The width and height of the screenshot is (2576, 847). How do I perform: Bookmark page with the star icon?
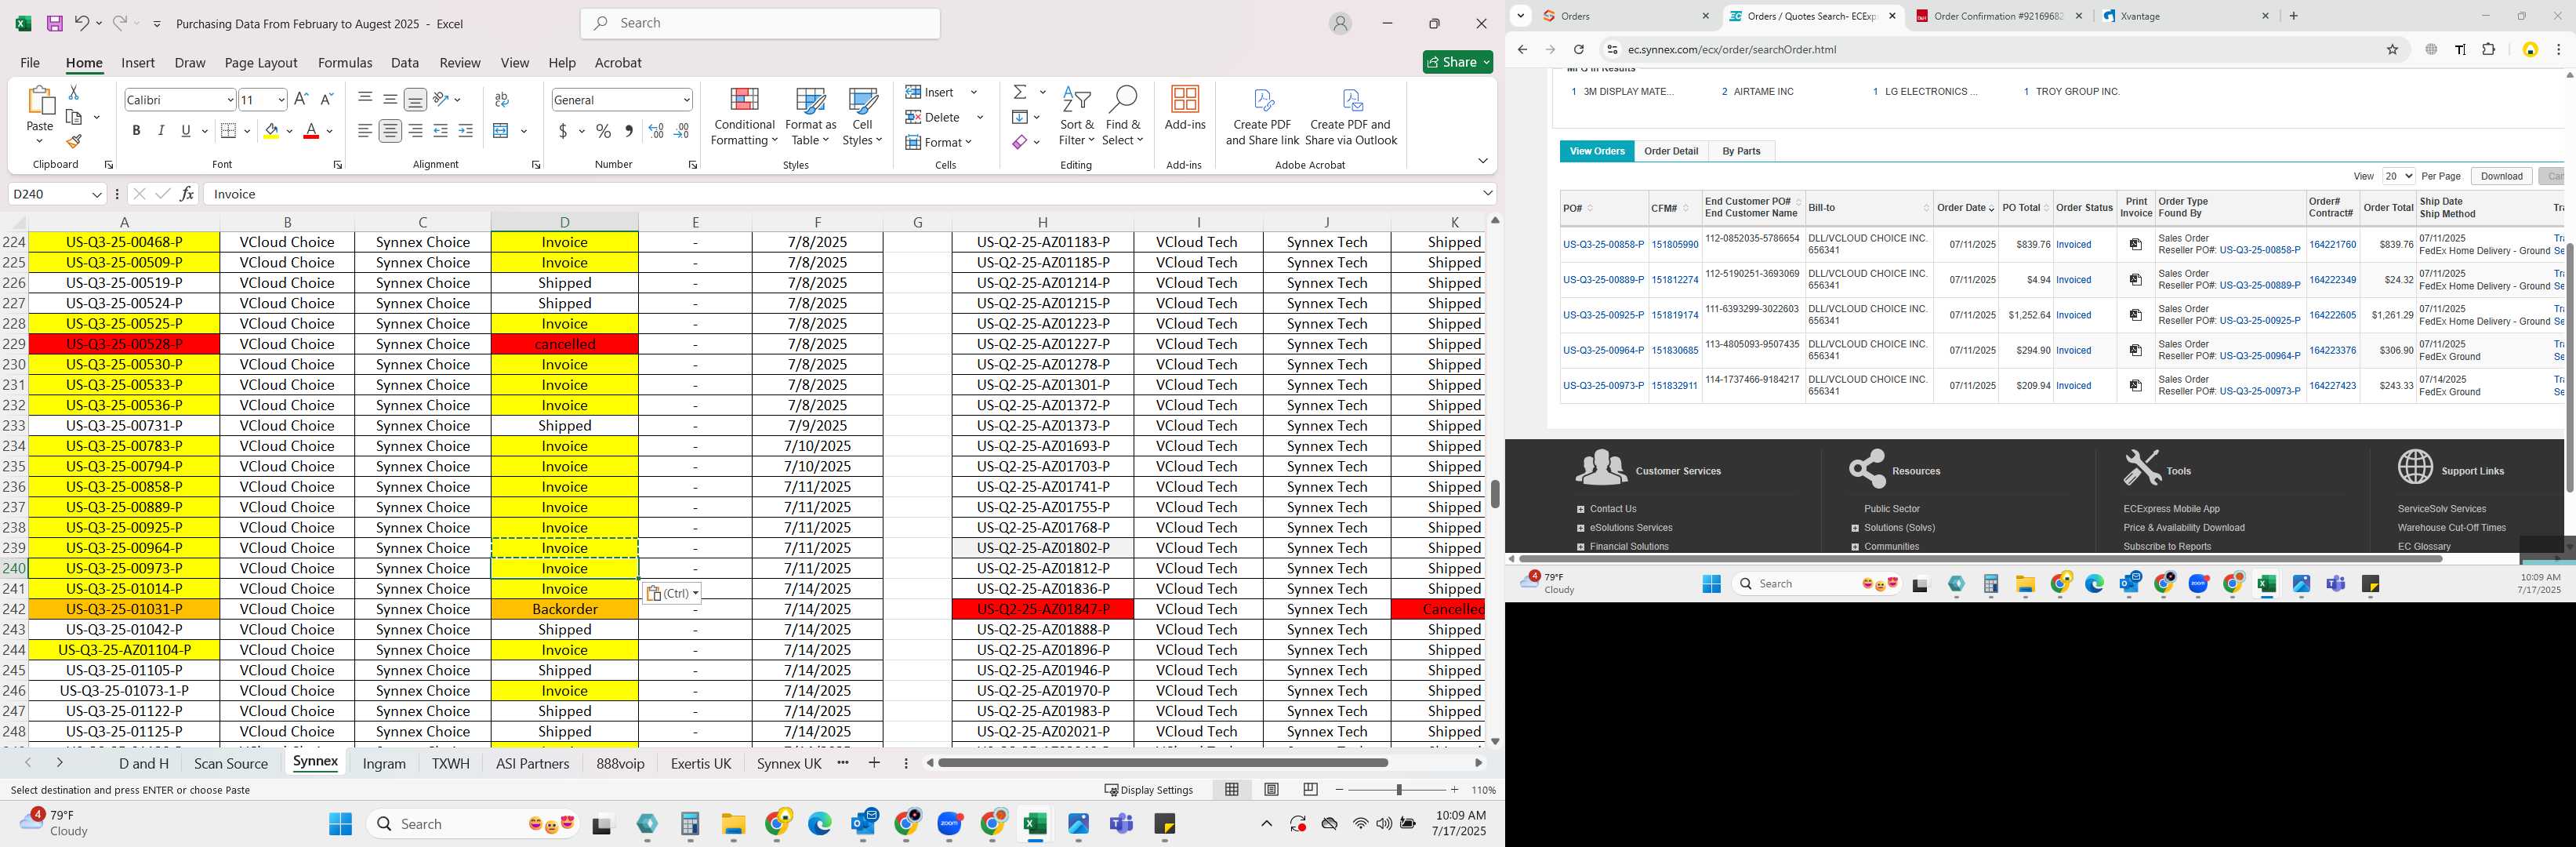coord(2392,49)
